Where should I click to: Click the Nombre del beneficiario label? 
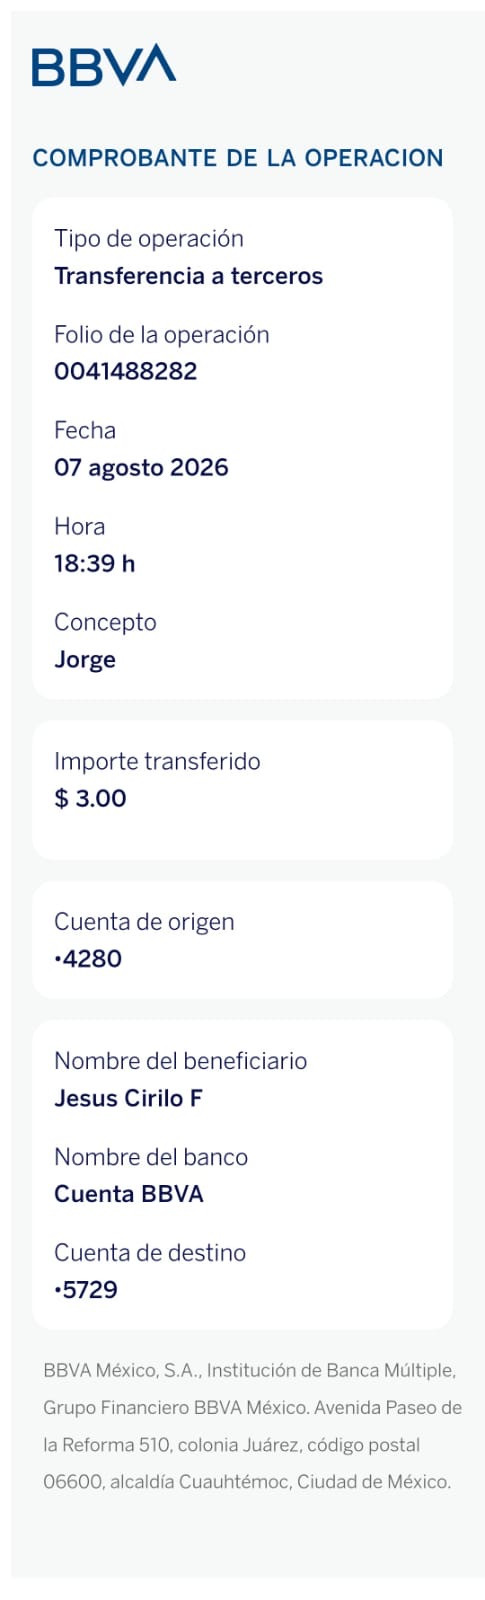point(180,1061)
